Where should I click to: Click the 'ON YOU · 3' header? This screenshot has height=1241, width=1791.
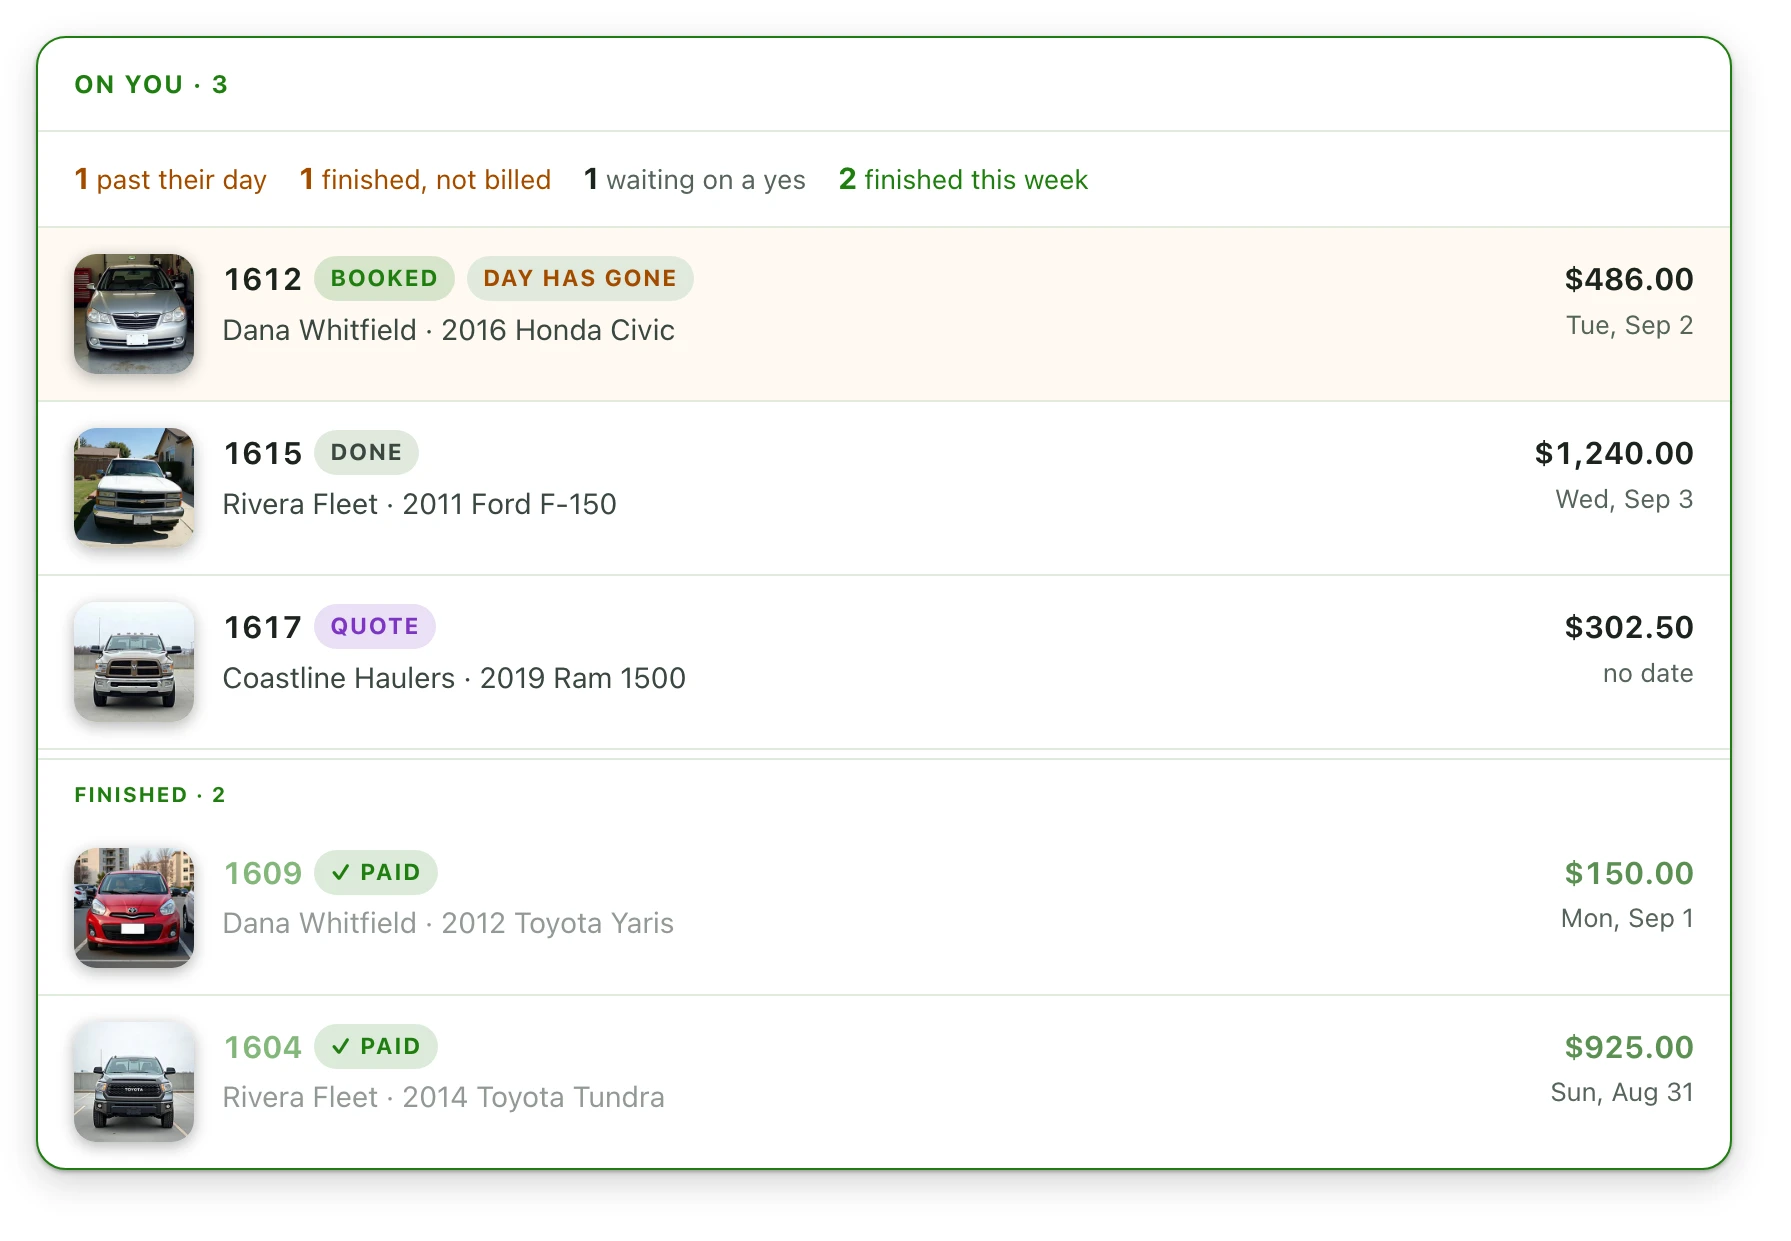[151, 85]
